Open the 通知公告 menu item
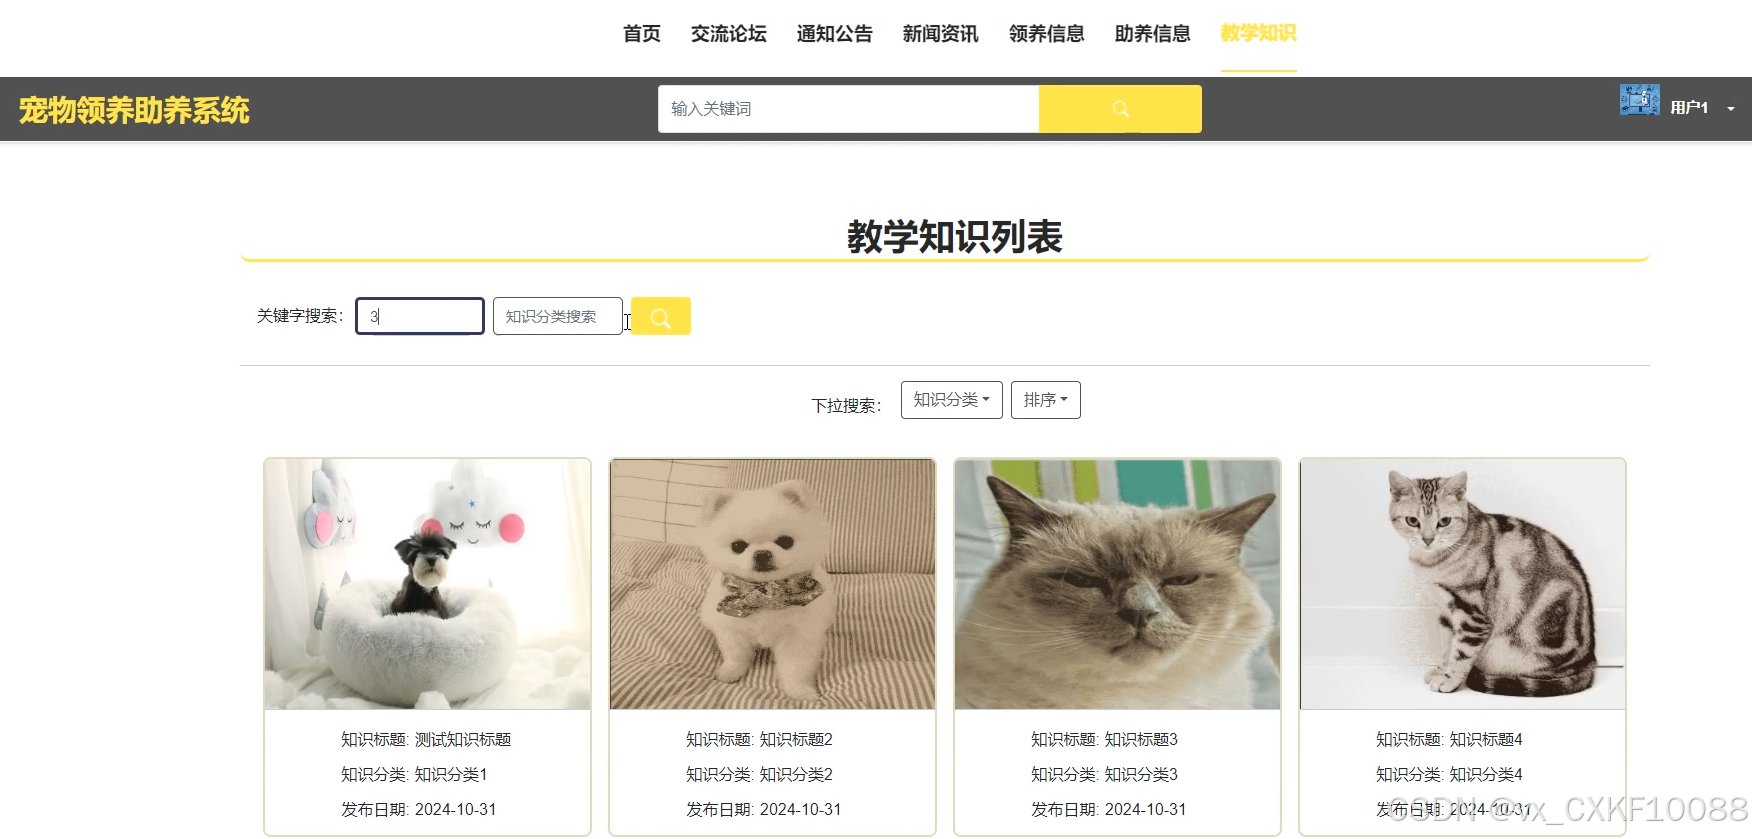Viewport: 1752px width, 839px height. [835, 34]
